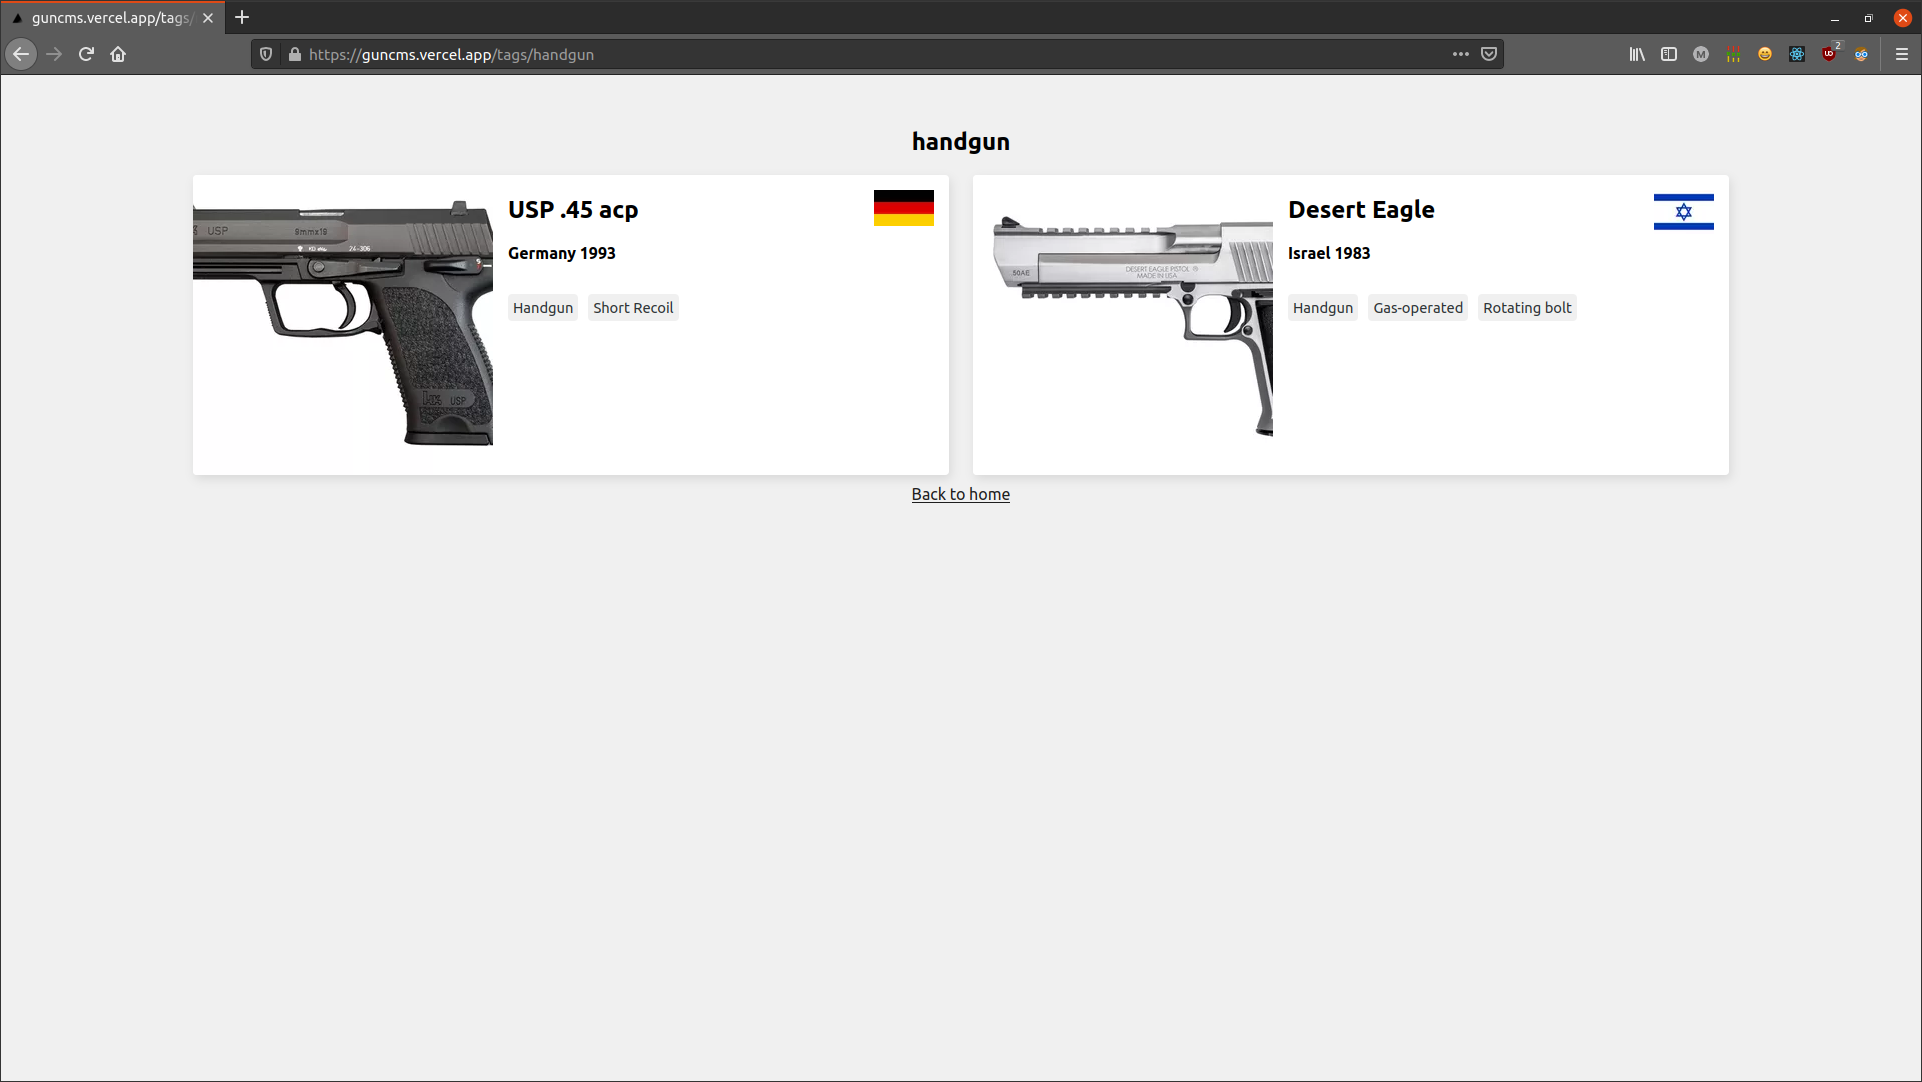Show tracking protection shield info
This screenshot has height=1082, width=1922.
[266, 54]
